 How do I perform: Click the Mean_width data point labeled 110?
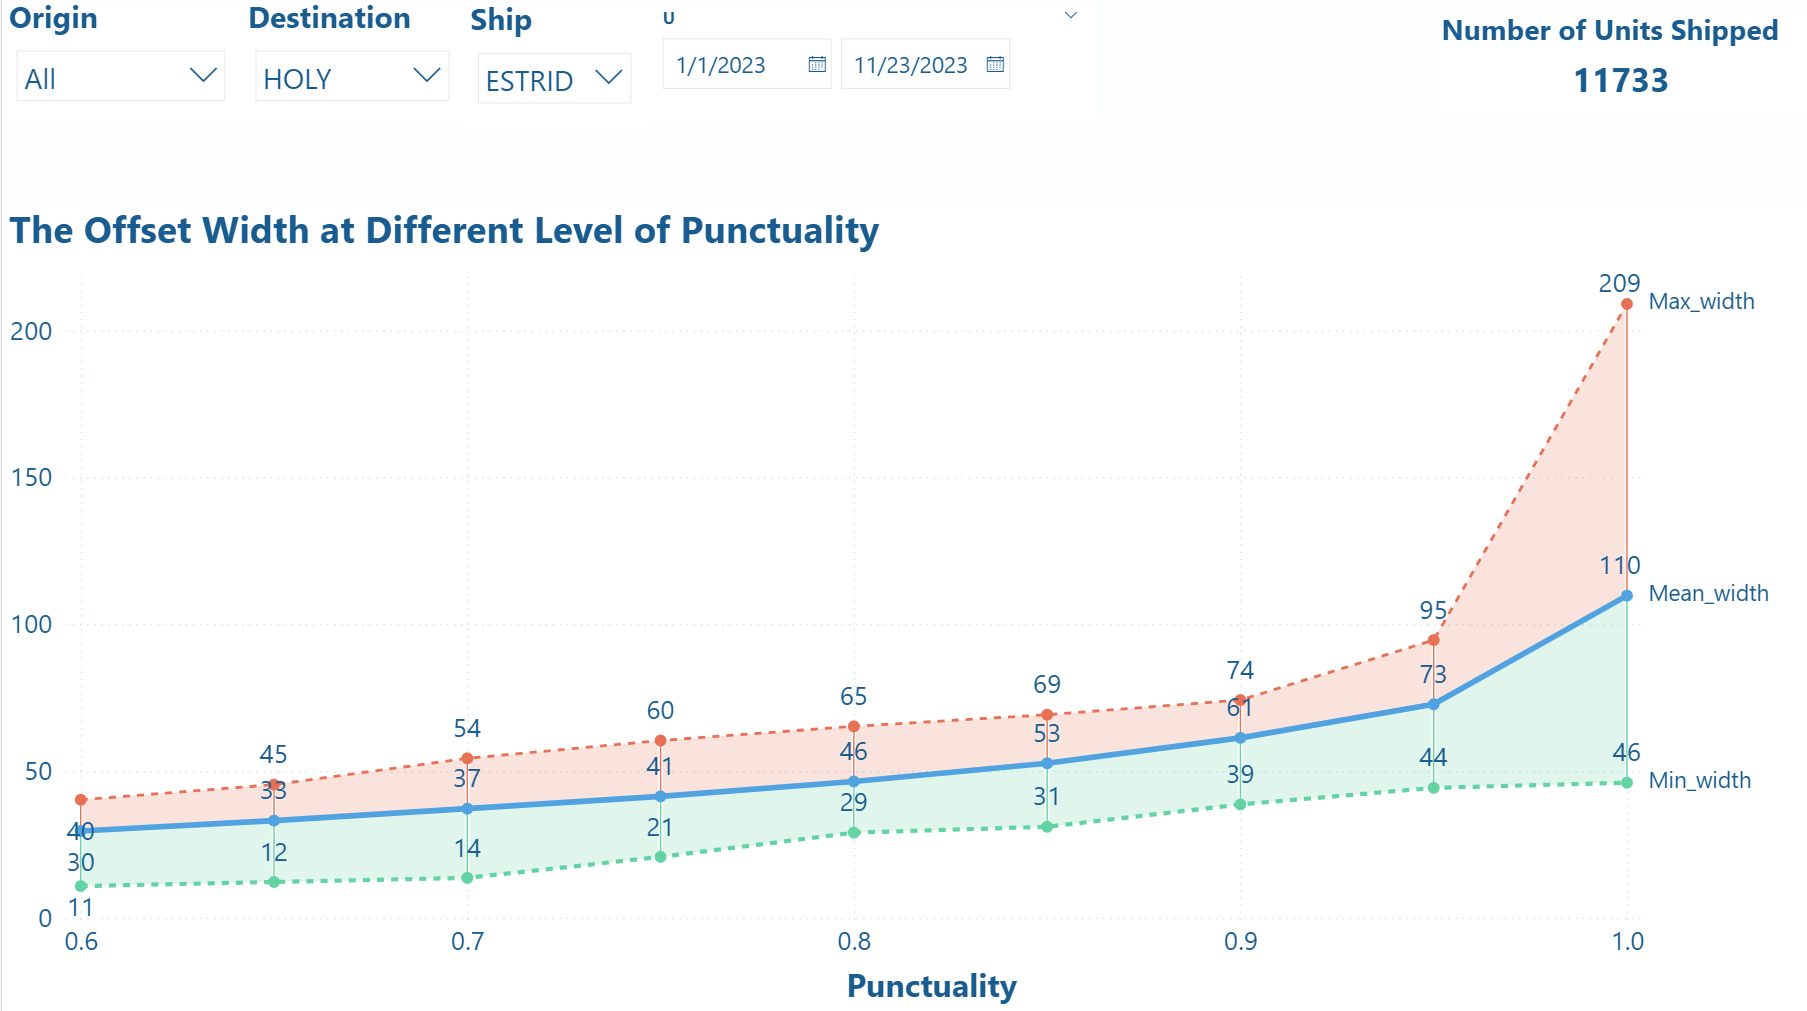(1627, 596)
